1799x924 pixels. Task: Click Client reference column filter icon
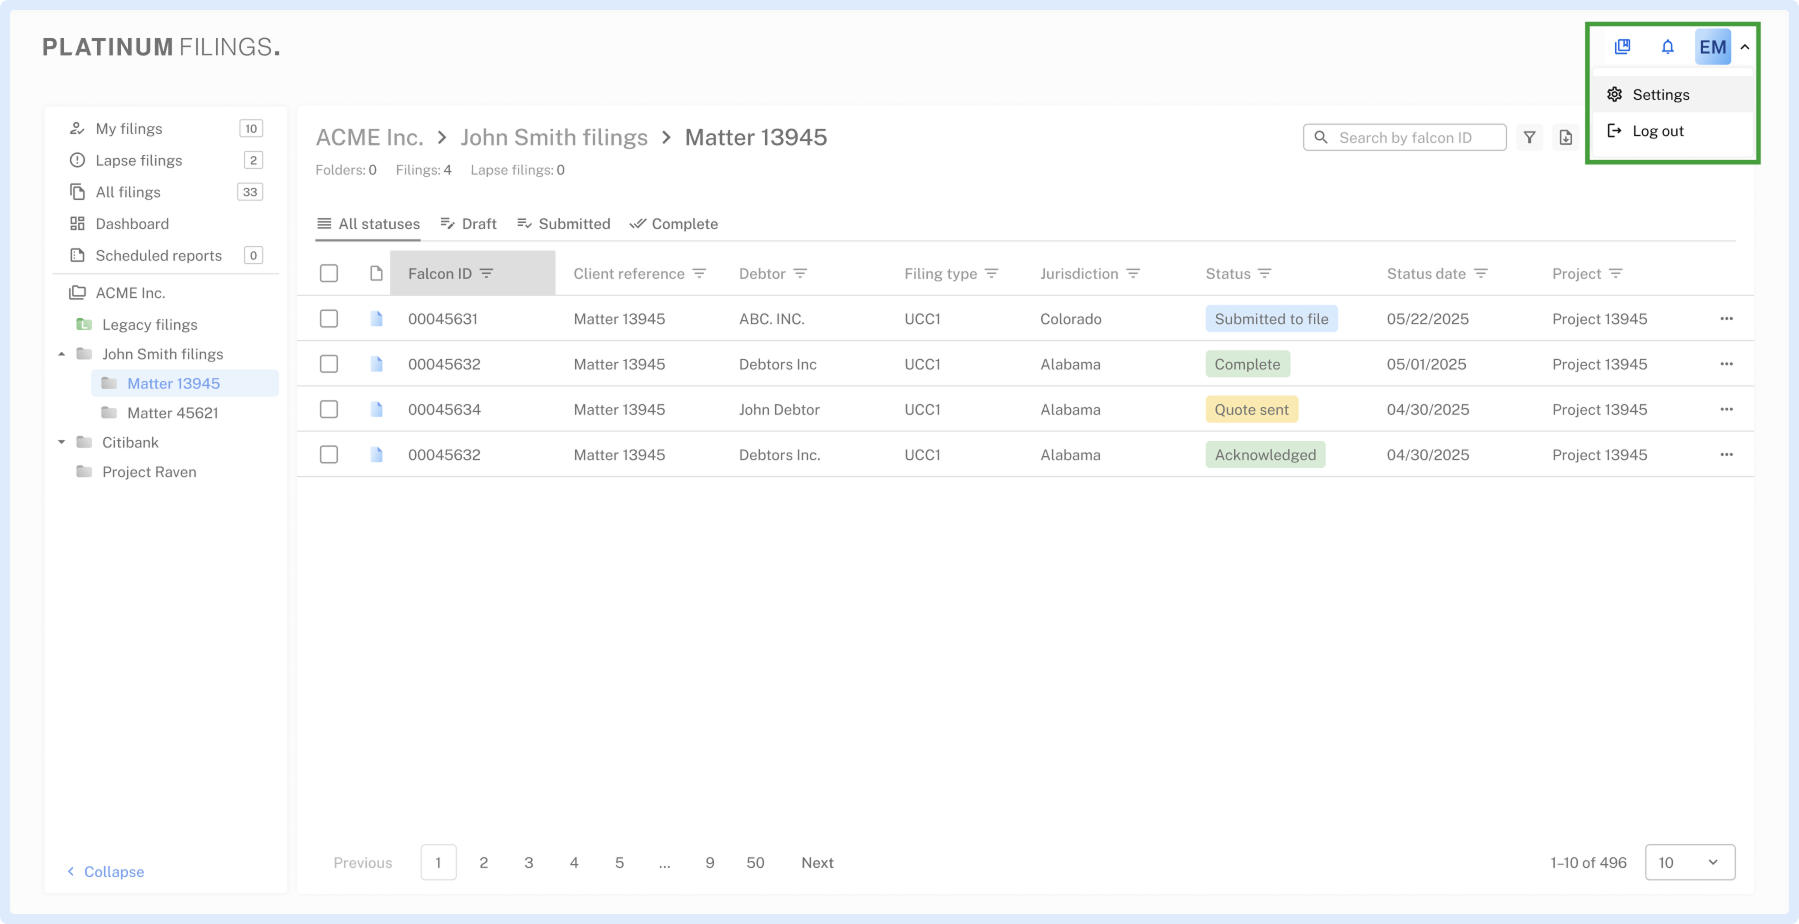coord(699,274)
